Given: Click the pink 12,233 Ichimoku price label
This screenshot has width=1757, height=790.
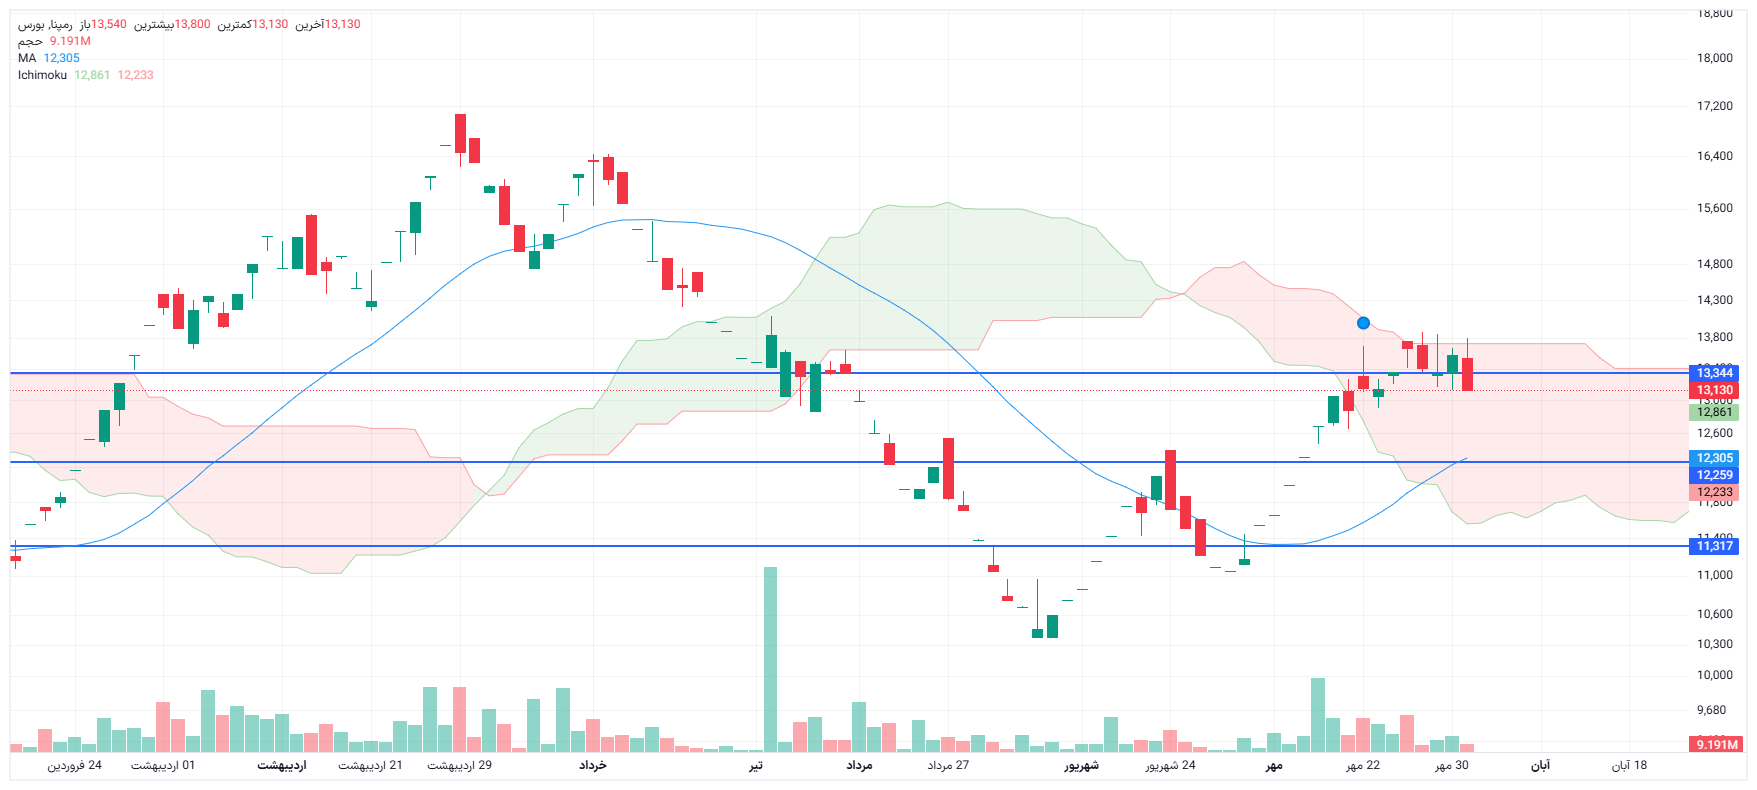Looking at the screenshot, I should pyautogui.click(x=1714, y=492).
